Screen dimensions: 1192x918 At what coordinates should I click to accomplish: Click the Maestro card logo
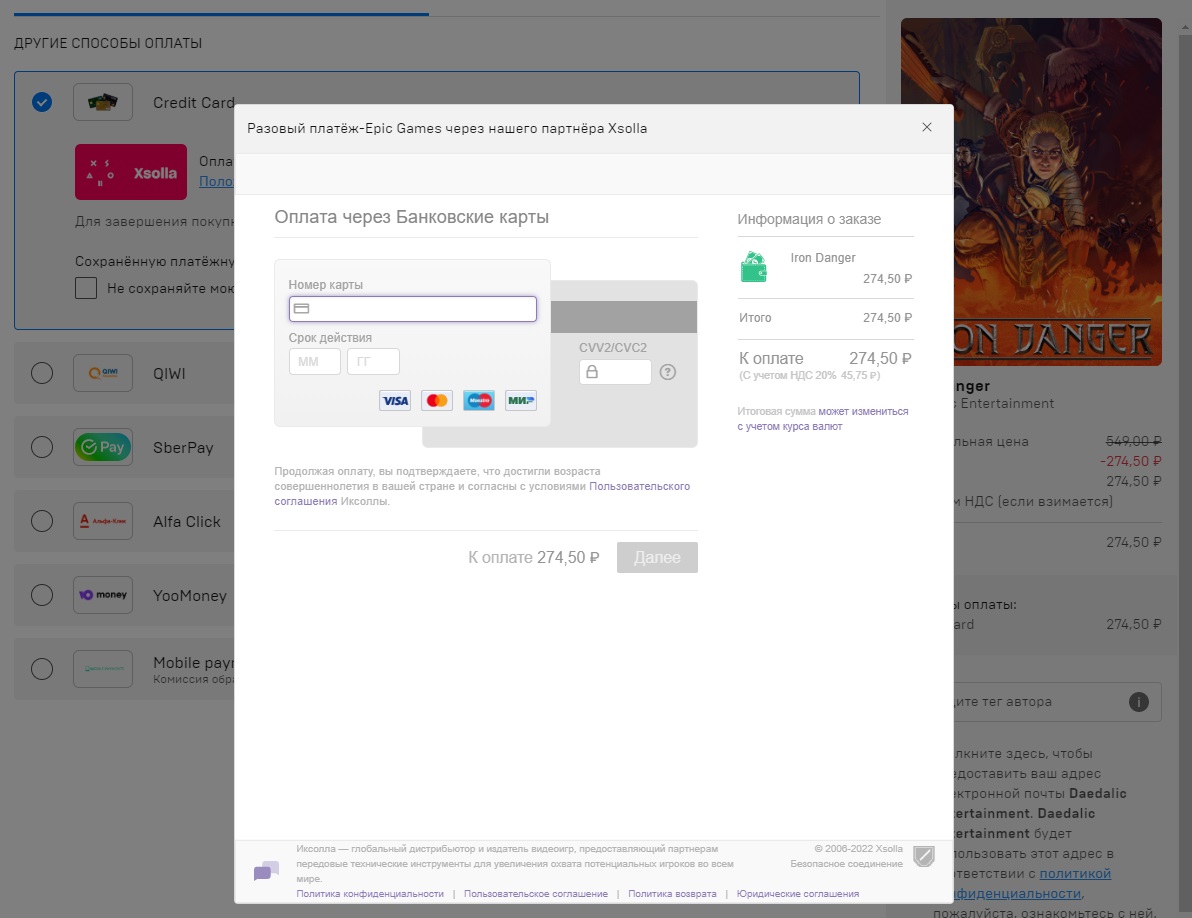pos(479,400)
